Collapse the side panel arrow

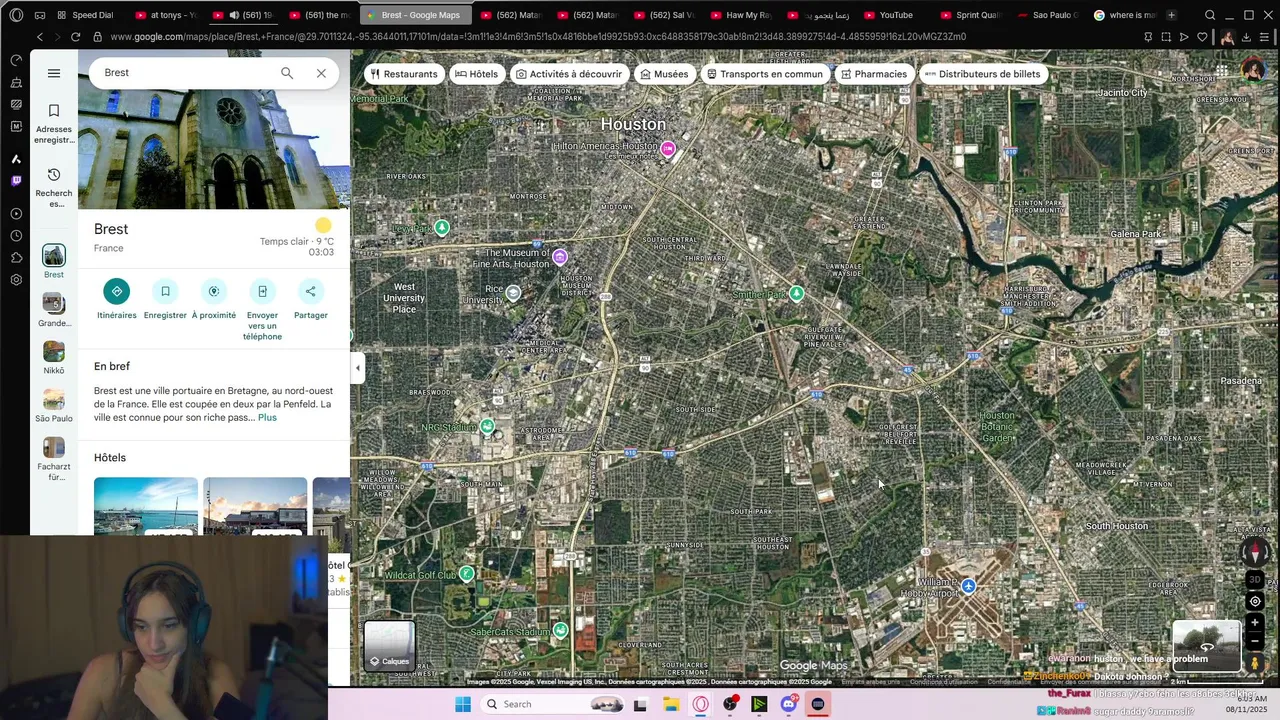[x=357, y=368]
